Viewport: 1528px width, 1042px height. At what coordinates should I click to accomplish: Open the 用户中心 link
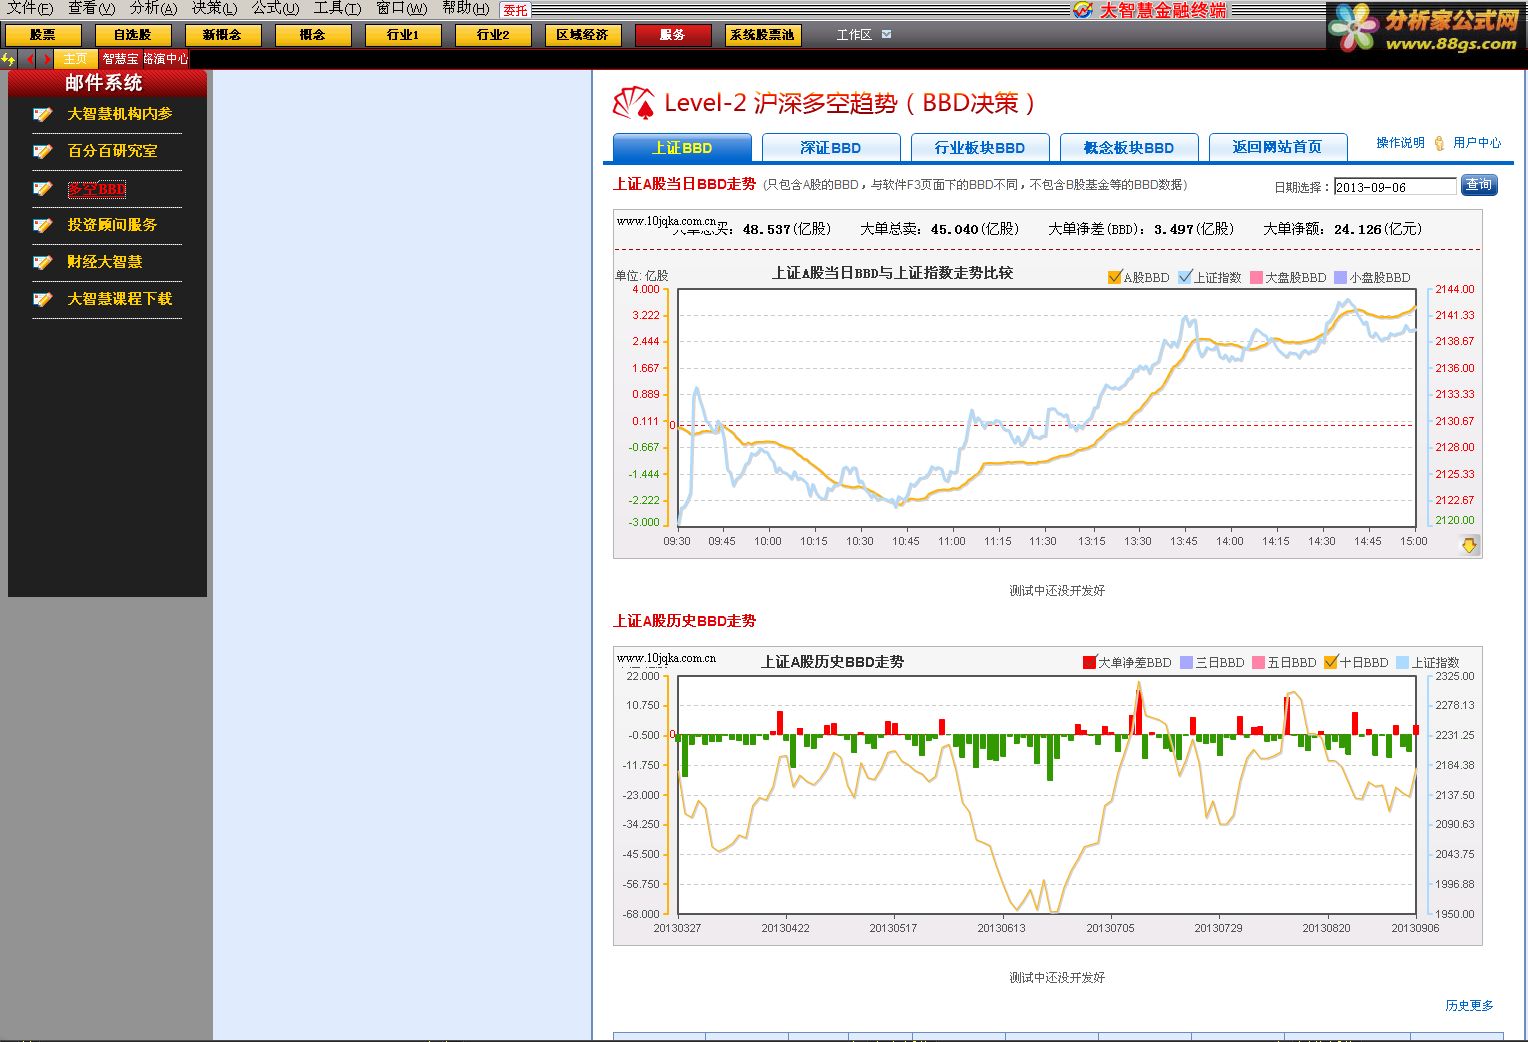point(1477,143)
